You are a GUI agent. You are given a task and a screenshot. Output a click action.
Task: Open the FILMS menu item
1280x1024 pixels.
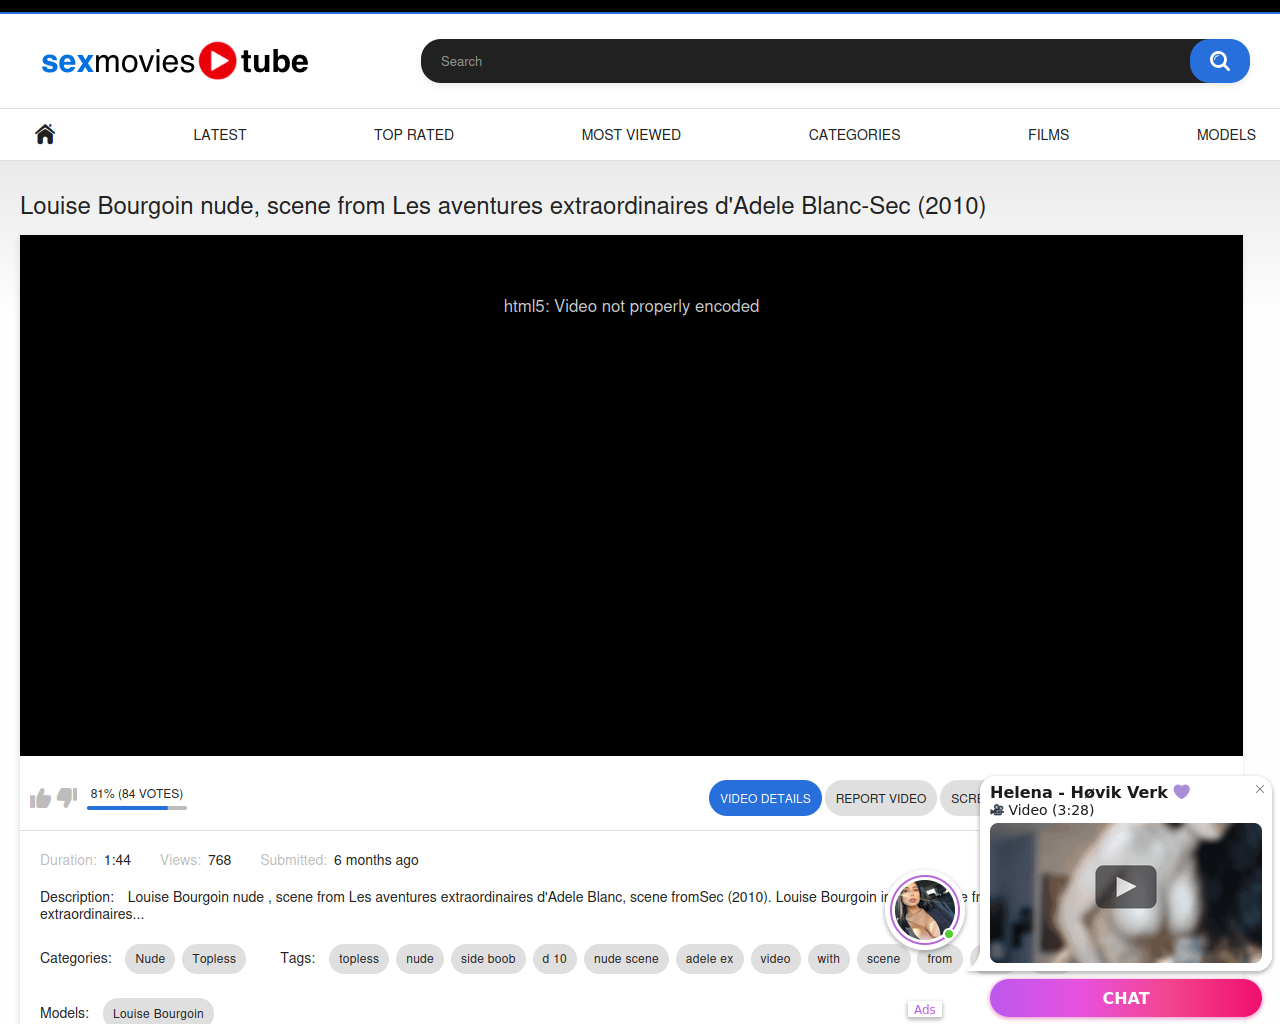click(x=1048, y=135)
